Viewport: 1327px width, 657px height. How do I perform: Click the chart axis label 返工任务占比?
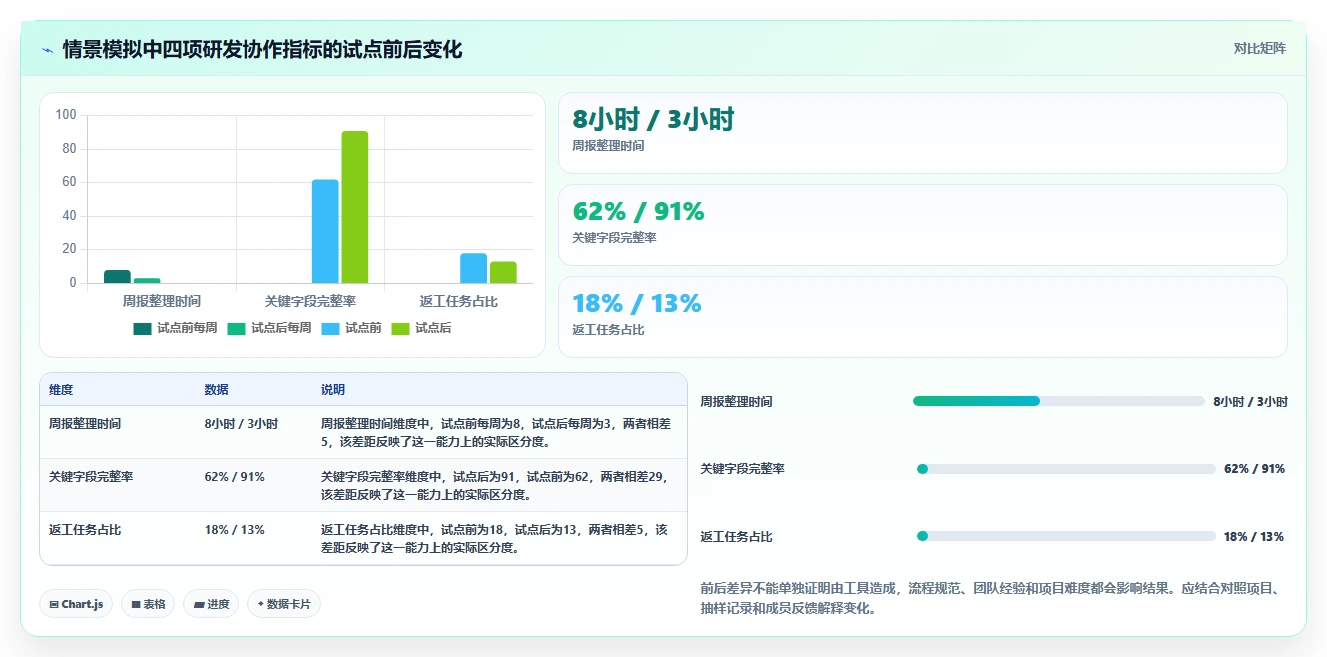tap(459, 301)
